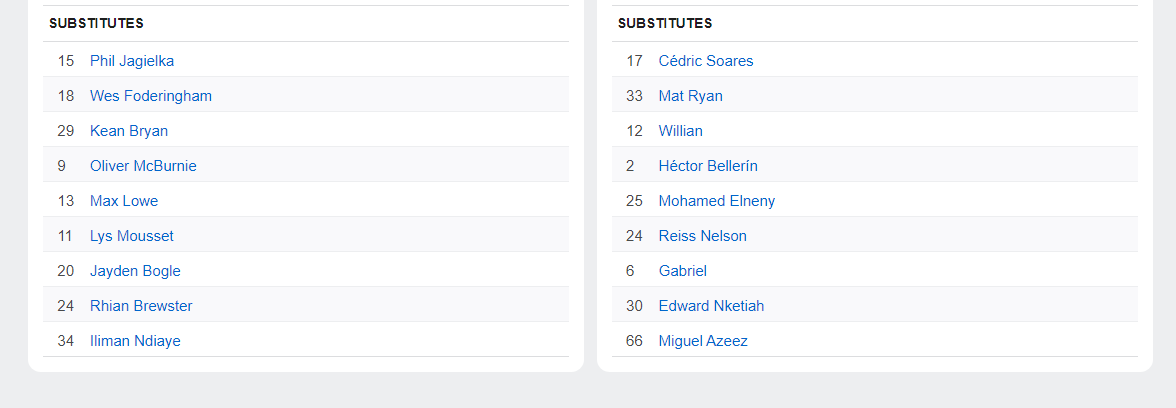Select substitute Kean Bryan

[x=129, y=131]
